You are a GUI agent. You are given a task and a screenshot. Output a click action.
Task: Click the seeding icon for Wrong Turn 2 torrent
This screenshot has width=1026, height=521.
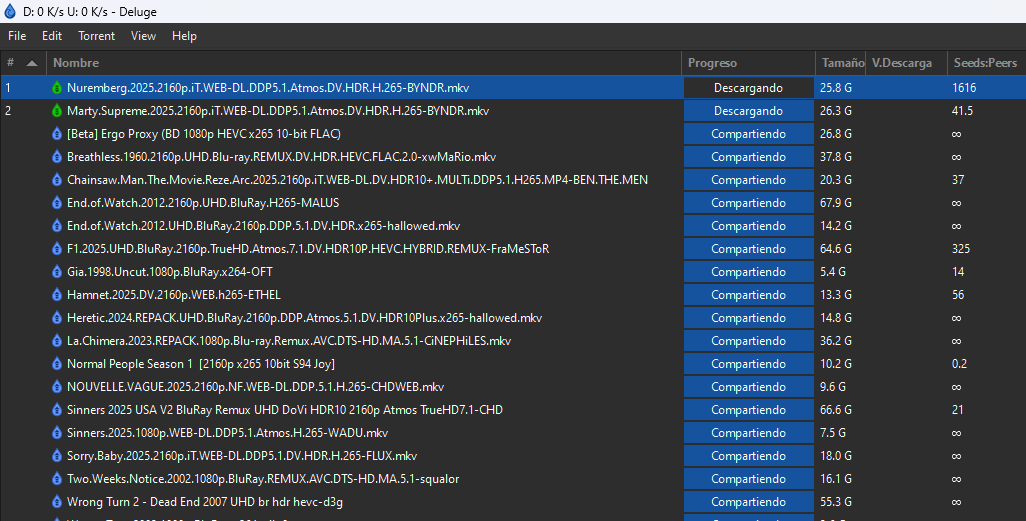coord(57,501)
